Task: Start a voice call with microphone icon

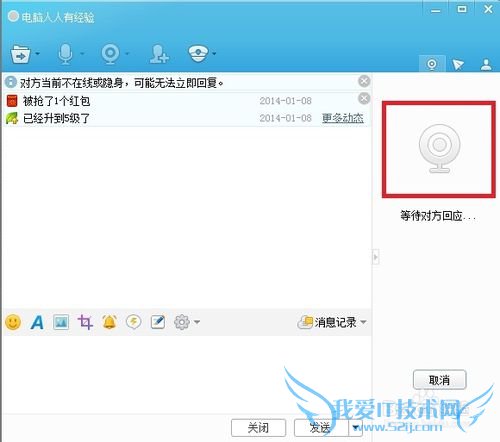Action: 65,54
